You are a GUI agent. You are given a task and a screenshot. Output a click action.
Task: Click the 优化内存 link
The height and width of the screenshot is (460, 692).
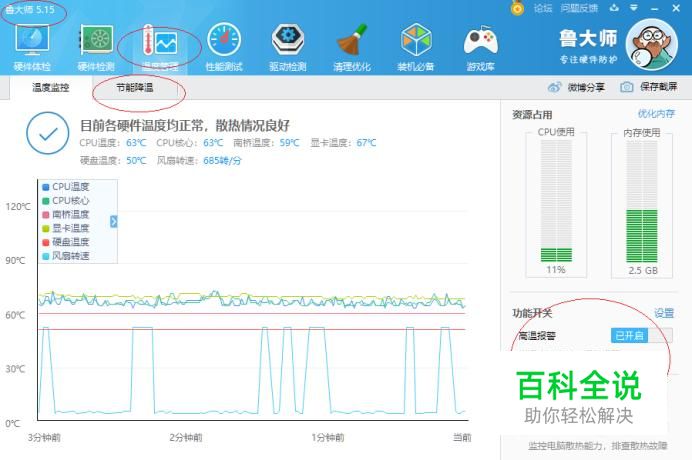click(656, 114)
